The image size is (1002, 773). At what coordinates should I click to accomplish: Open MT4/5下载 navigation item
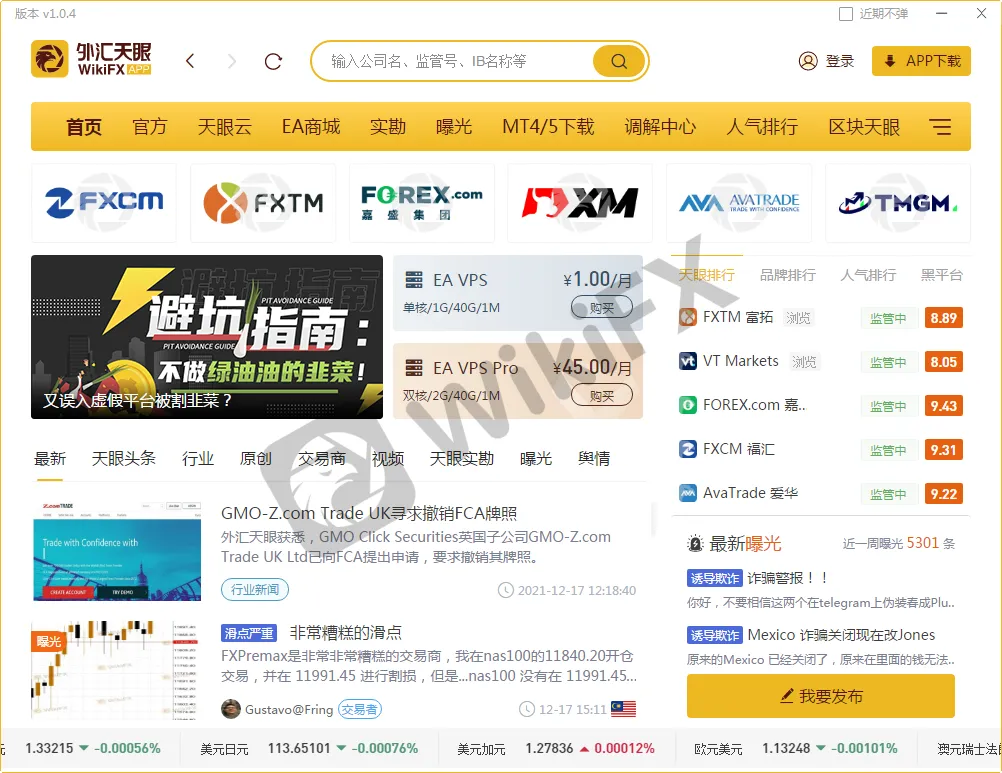click(548, 126)
